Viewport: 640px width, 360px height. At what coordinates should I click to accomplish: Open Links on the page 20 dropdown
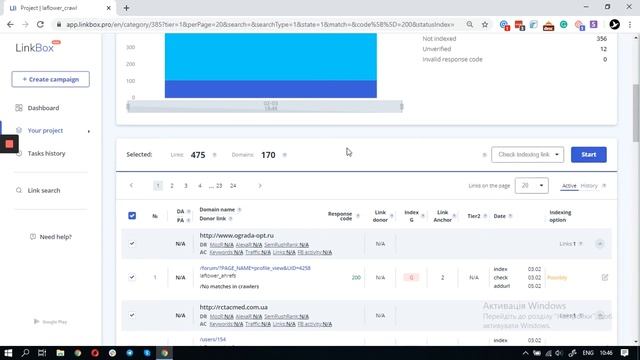[531, 186]
